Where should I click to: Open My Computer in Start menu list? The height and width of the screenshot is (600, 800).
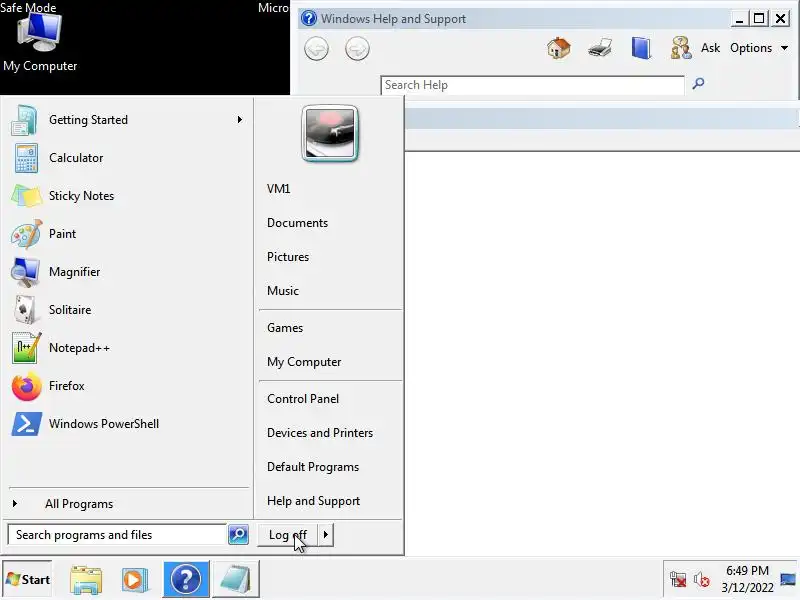tap(304, 362)
